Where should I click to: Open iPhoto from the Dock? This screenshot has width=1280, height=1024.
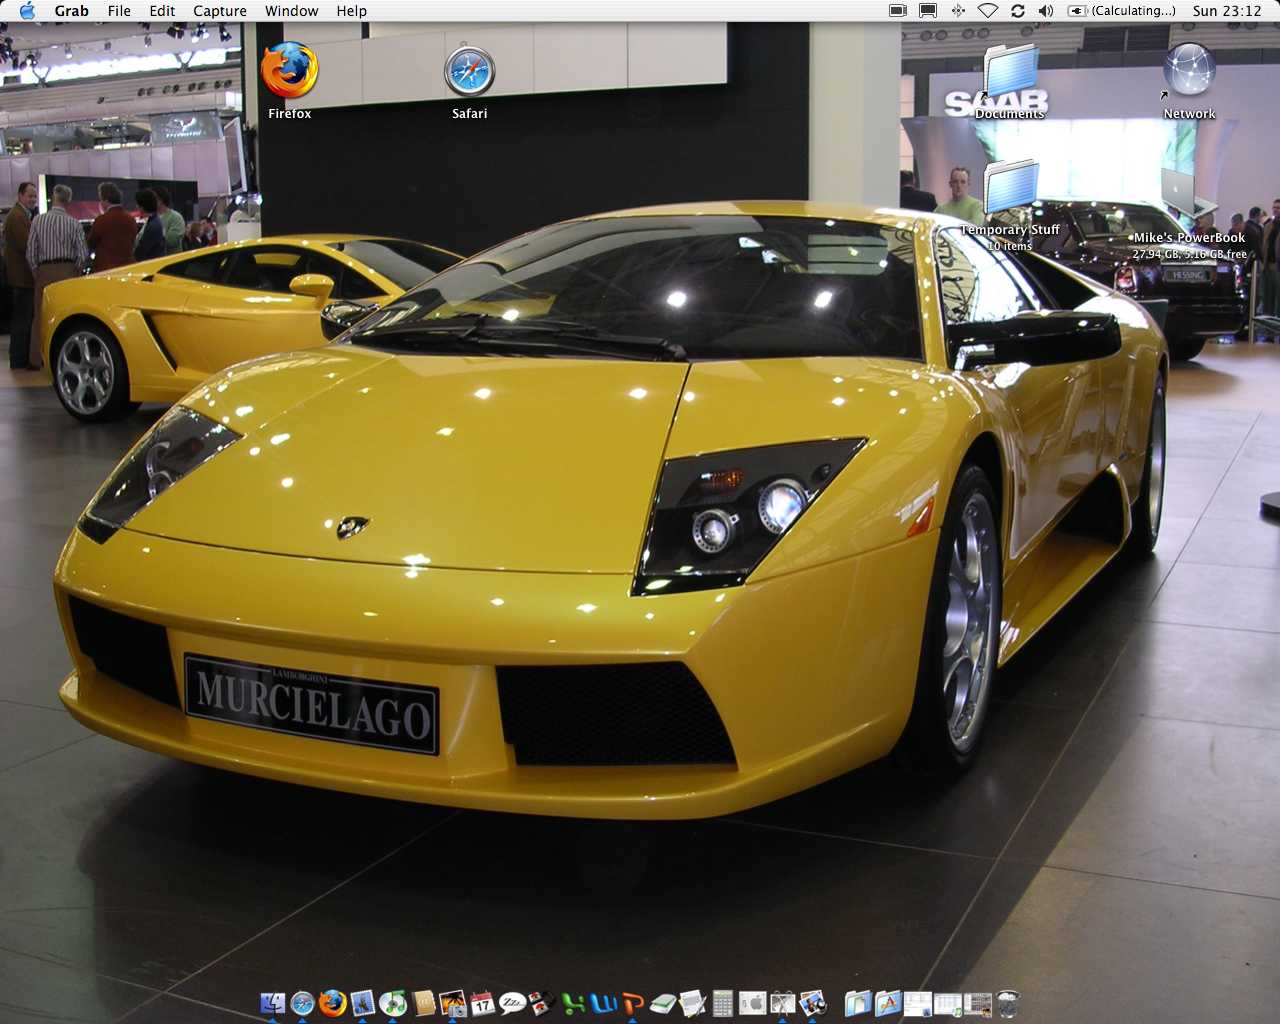point(452,1003)
